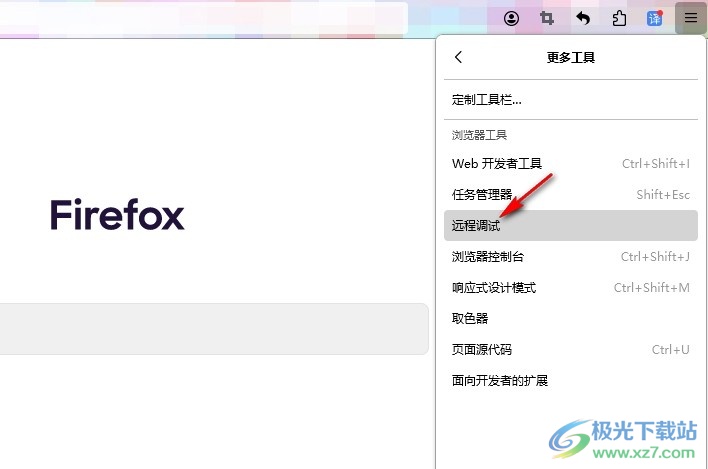Click the screenshot crop tool icon
The height and width of the screenshot is (469, 708).
[547, 19]
